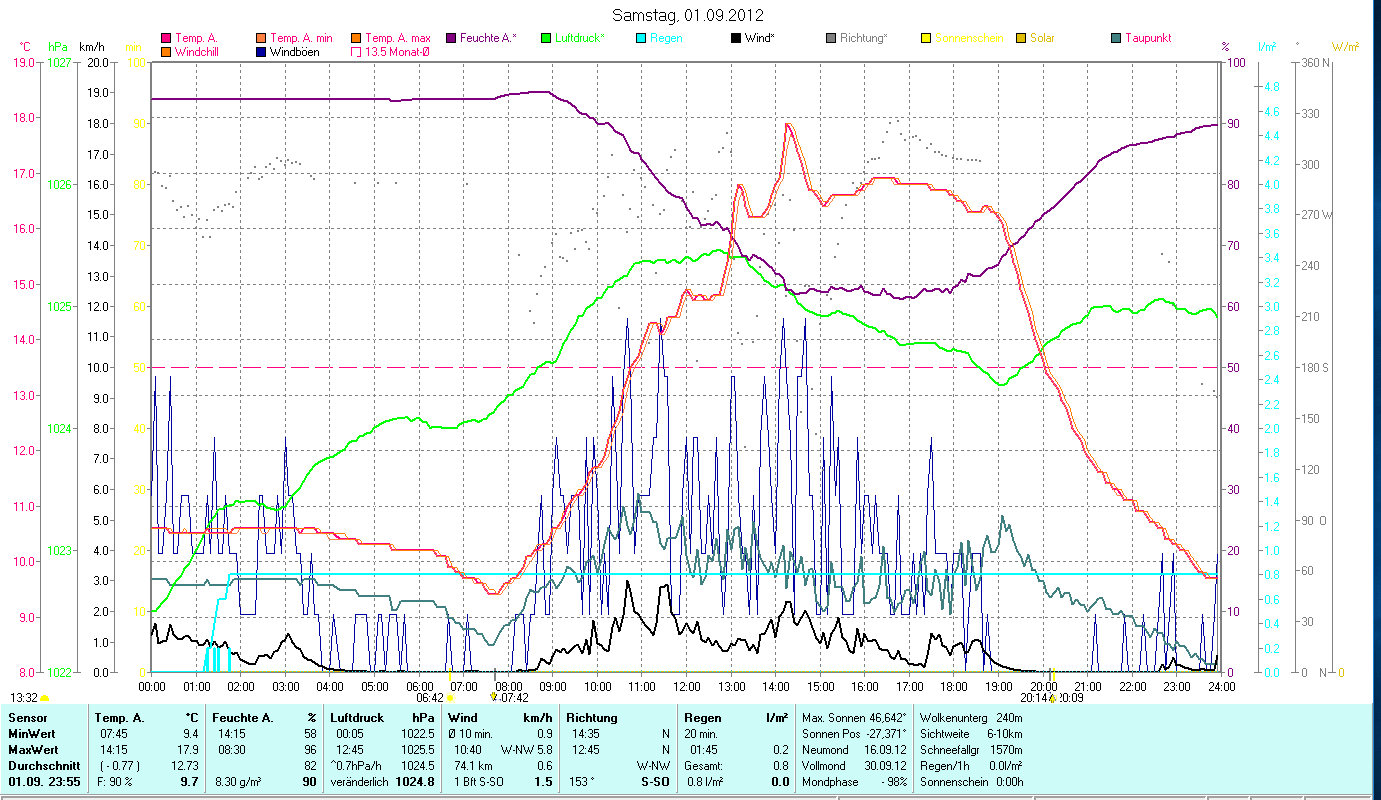The height and width of the screenshot is (800, 1381).
Task: Click the current wind direction S-SO
Action: click(656, 782)
